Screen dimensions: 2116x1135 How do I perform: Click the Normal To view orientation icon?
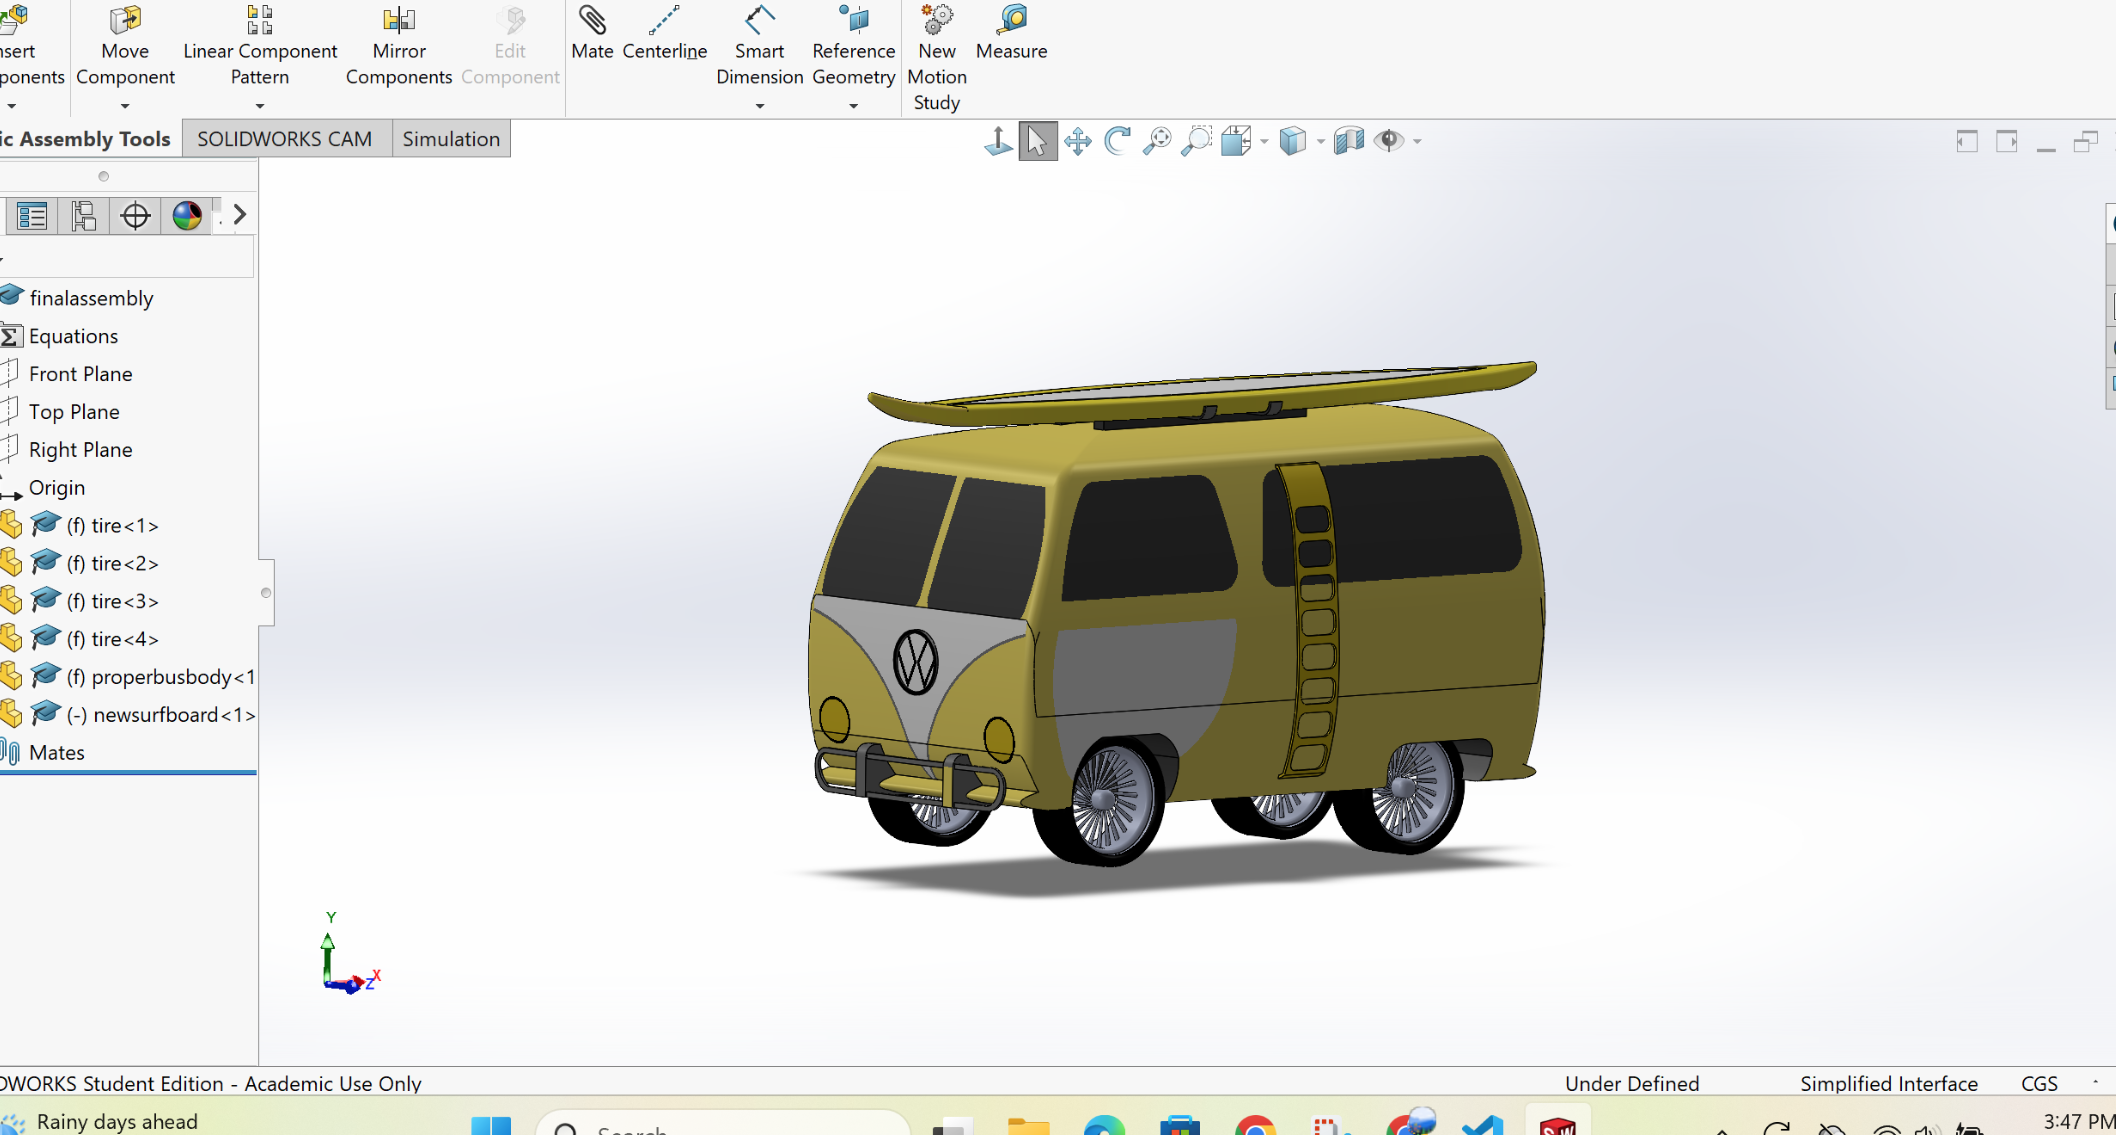(x=998, y=141)
